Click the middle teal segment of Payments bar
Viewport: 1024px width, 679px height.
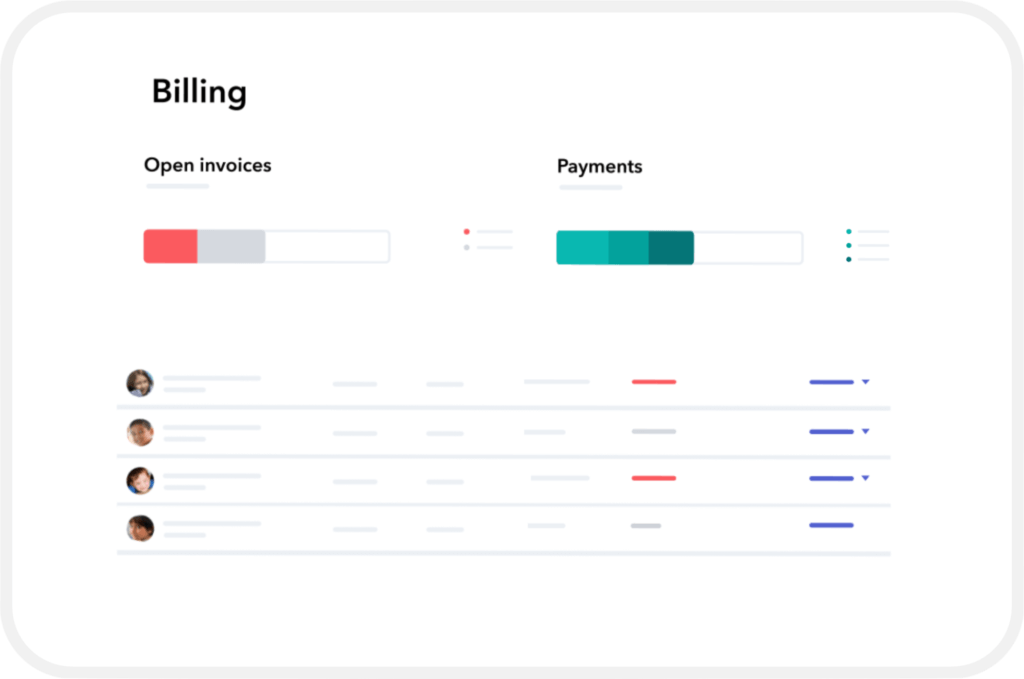[x=628, y=247]
